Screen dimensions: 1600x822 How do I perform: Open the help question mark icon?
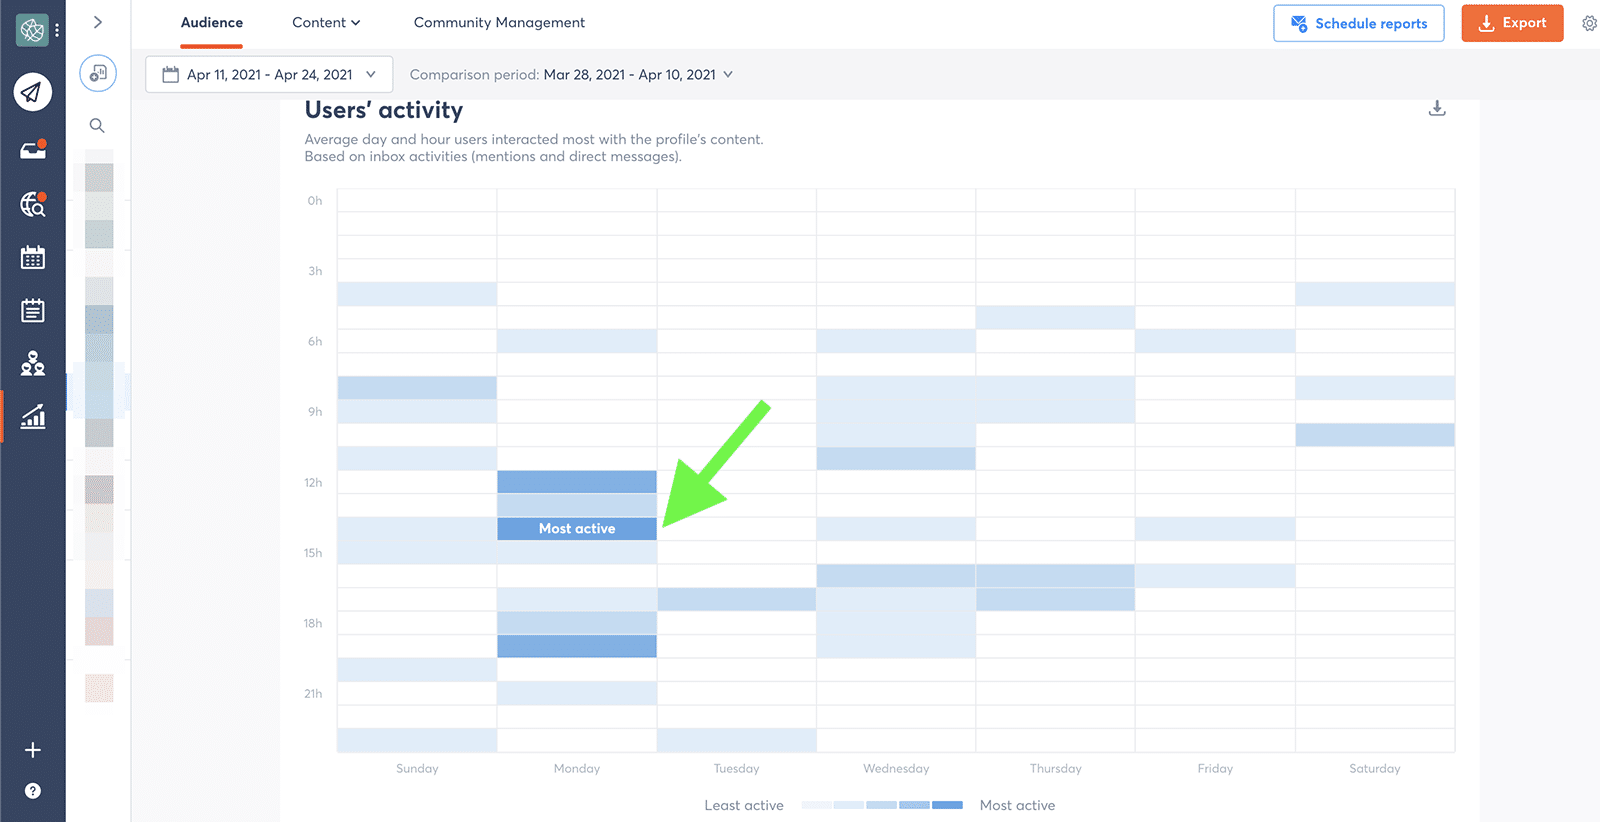click(33, 791)
